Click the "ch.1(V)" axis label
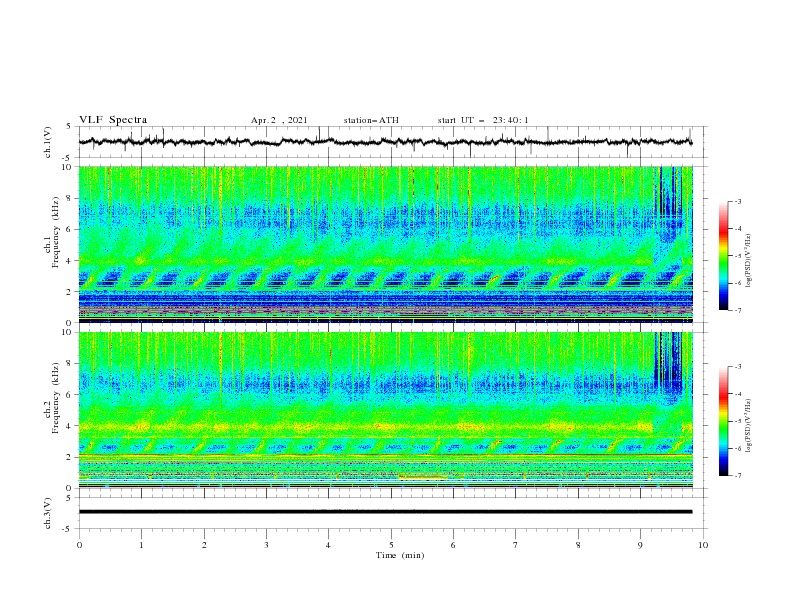Viewport: 792px width, 612px height. (x=48, y=142)
